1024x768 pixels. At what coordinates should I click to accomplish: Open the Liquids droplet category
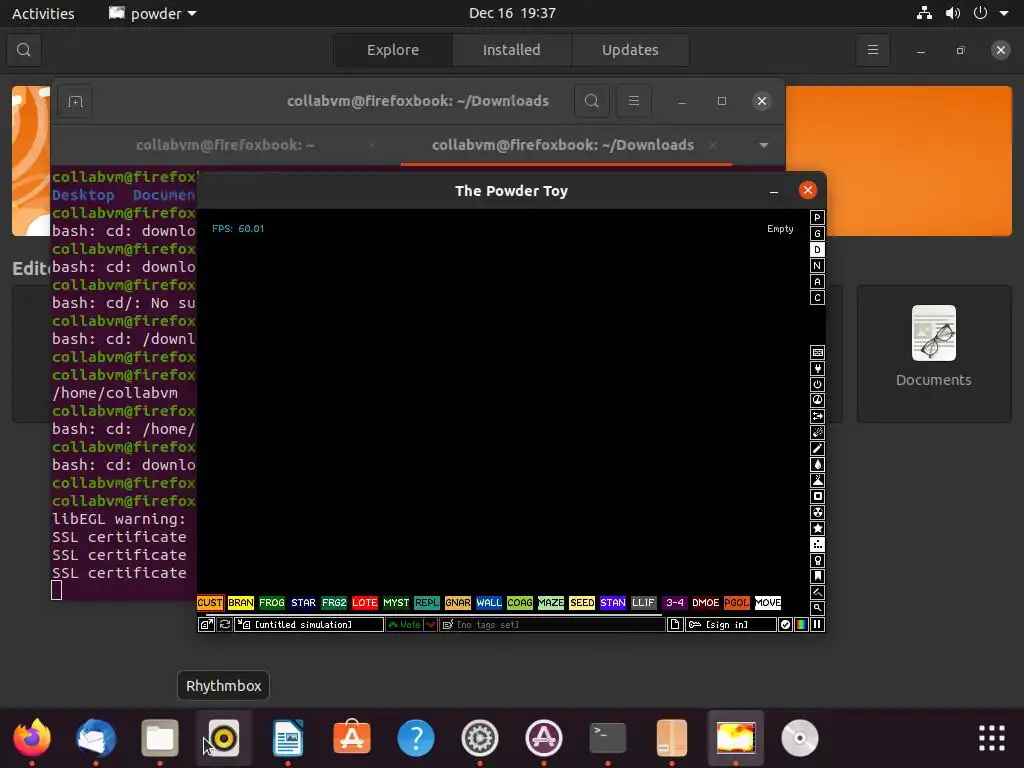tap(817, 464)
